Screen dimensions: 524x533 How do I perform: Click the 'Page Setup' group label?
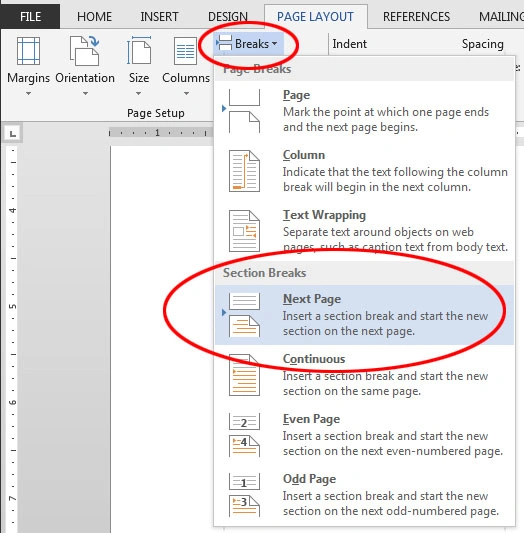[x=156, y=113]
